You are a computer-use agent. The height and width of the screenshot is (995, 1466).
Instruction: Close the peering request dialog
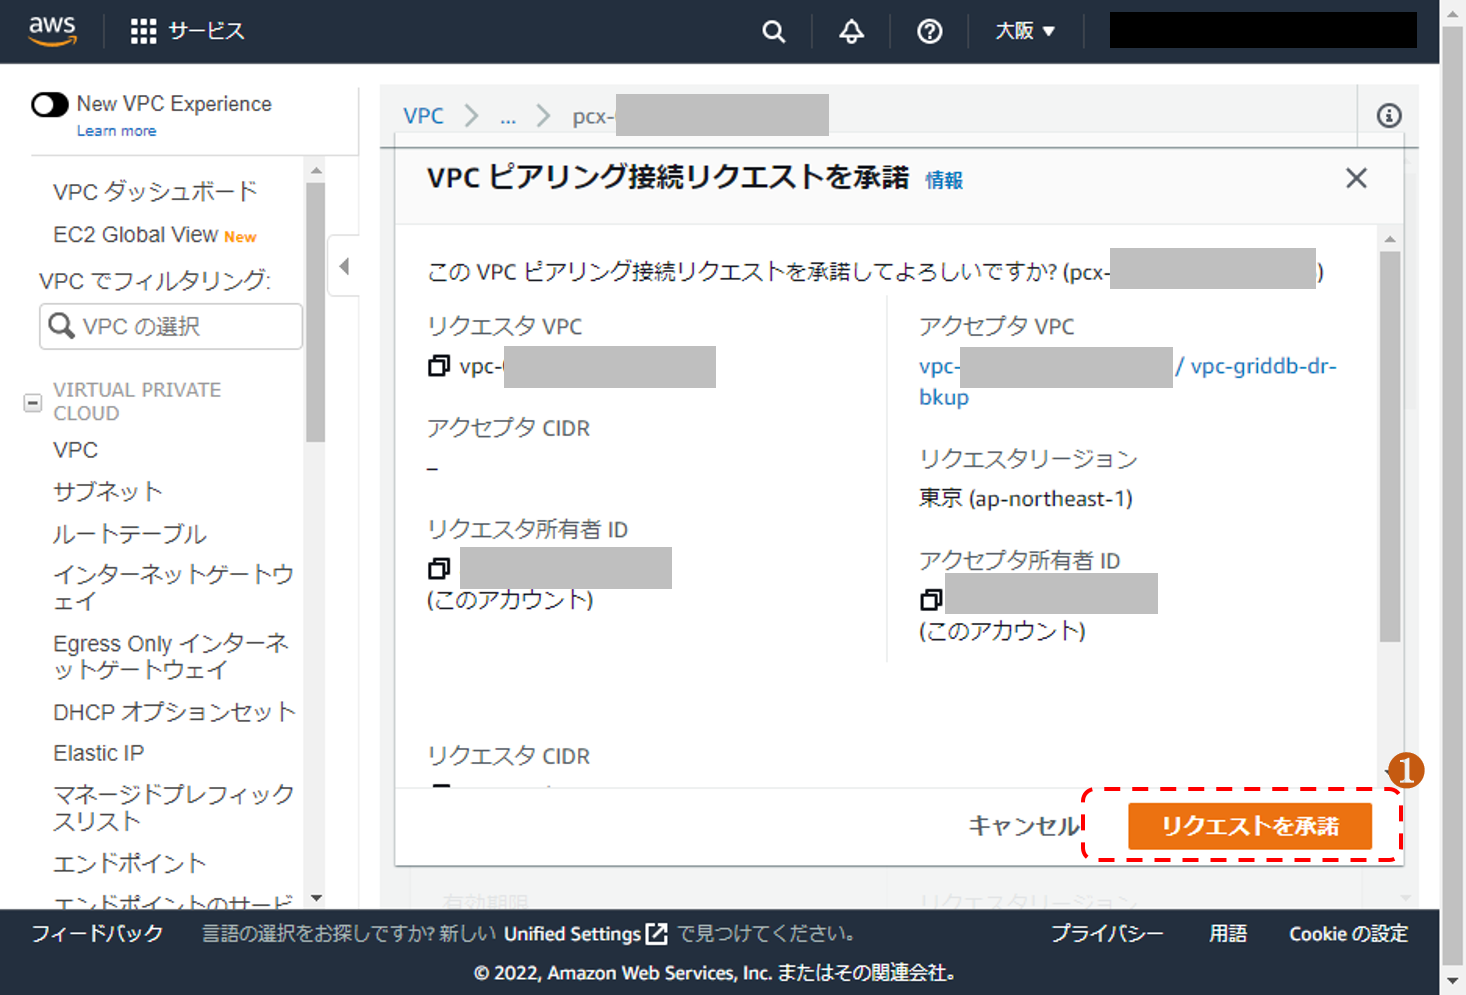point(1356,178)
